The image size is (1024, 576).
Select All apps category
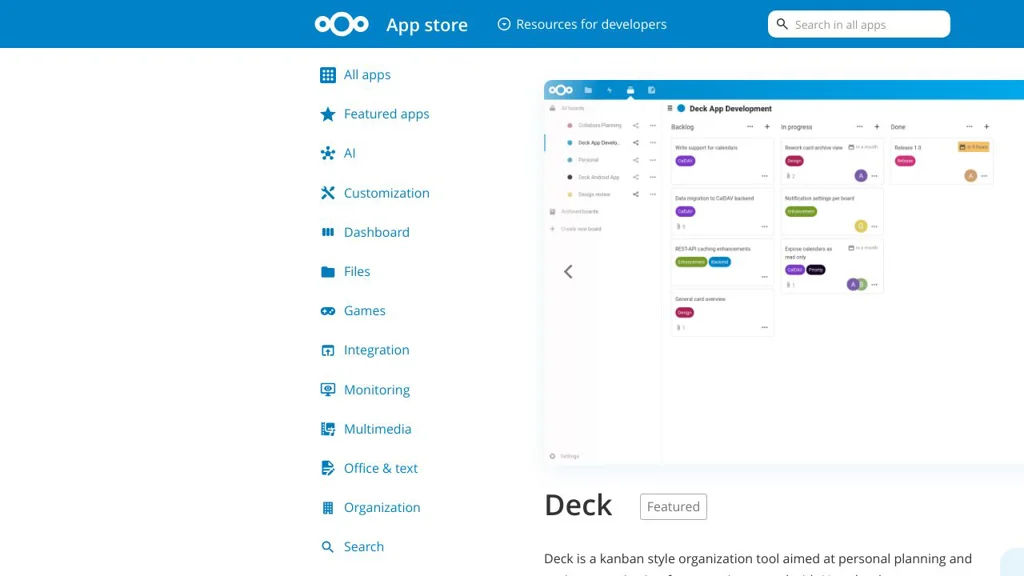[367, 74]
